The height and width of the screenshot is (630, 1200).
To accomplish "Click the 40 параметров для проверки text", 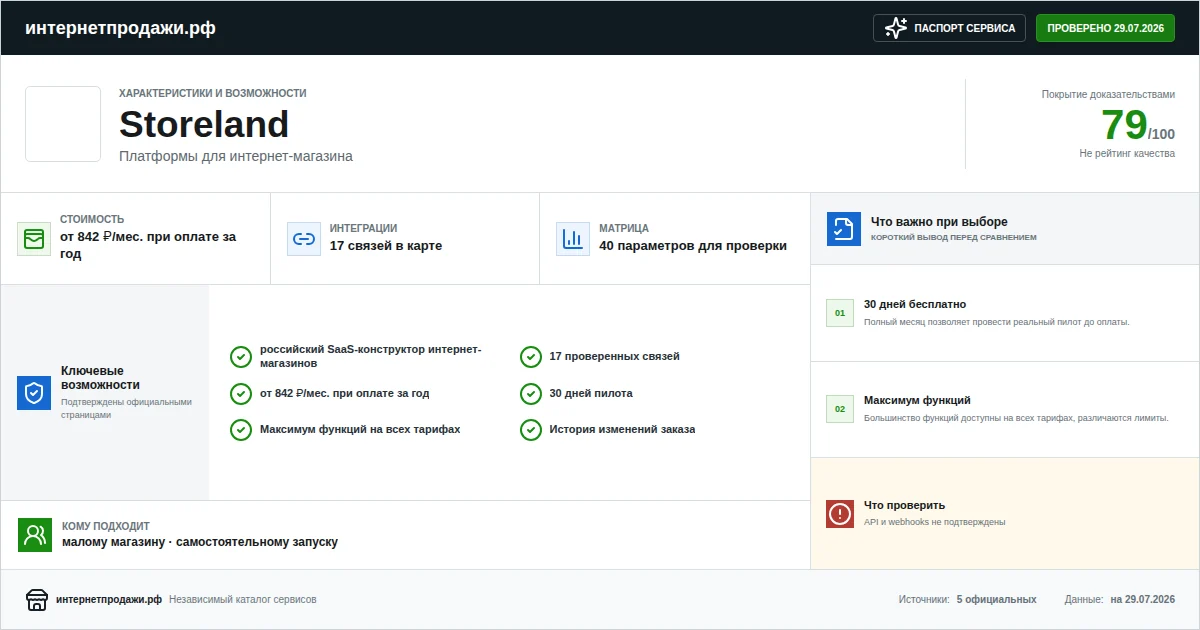I will coord(693,246).
